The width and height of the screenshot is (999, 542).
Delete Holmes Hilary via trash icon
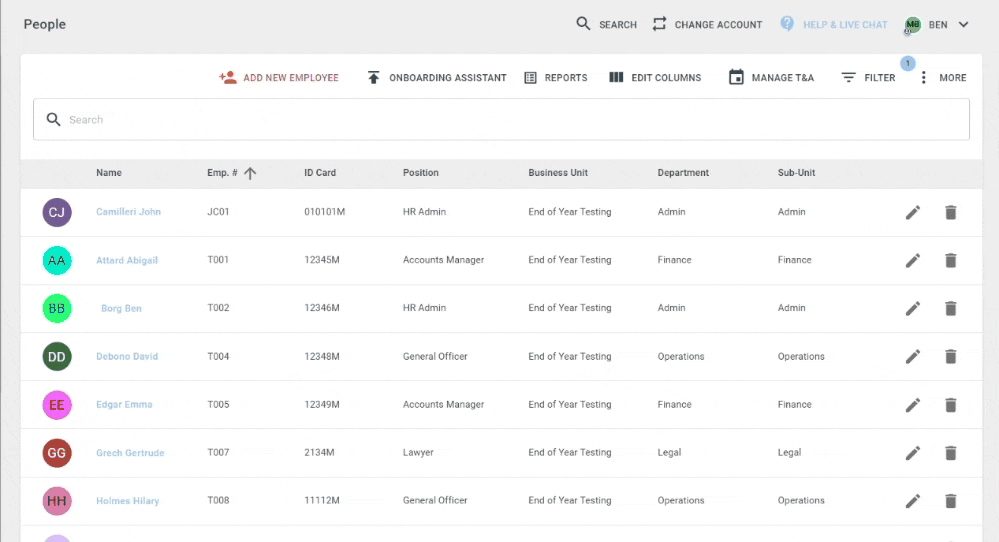coord(951,501)
